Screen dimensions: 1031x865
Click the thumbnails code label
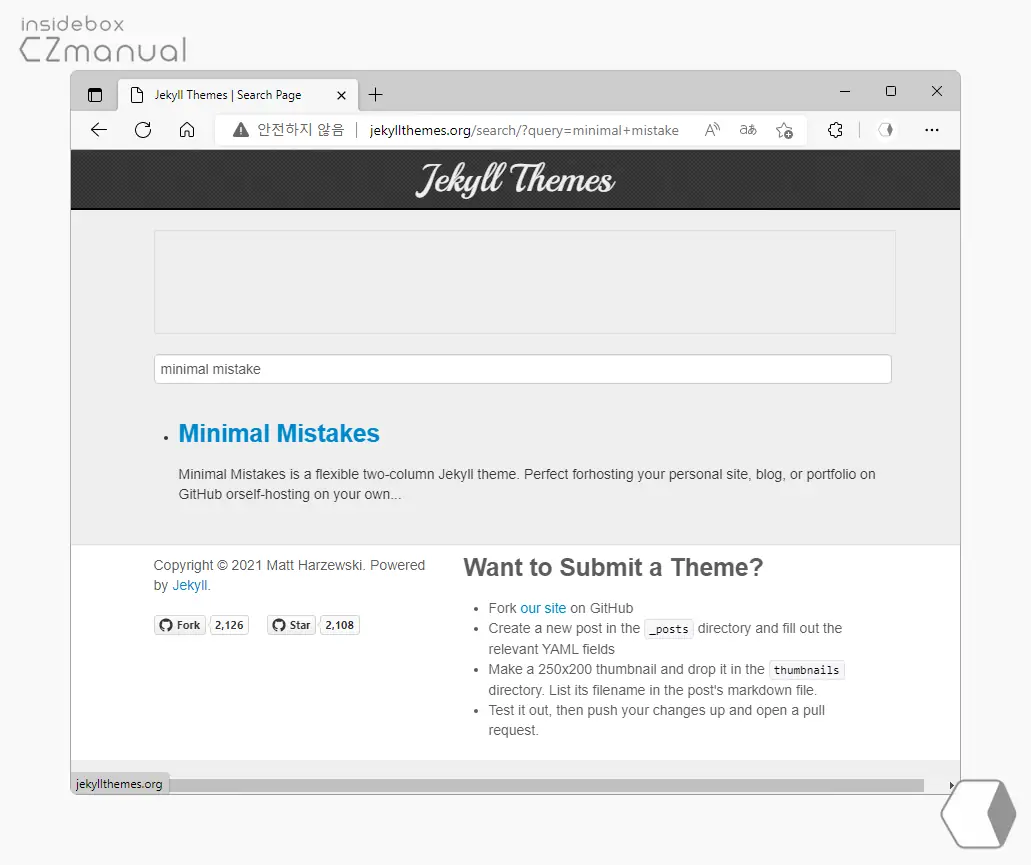806,670
